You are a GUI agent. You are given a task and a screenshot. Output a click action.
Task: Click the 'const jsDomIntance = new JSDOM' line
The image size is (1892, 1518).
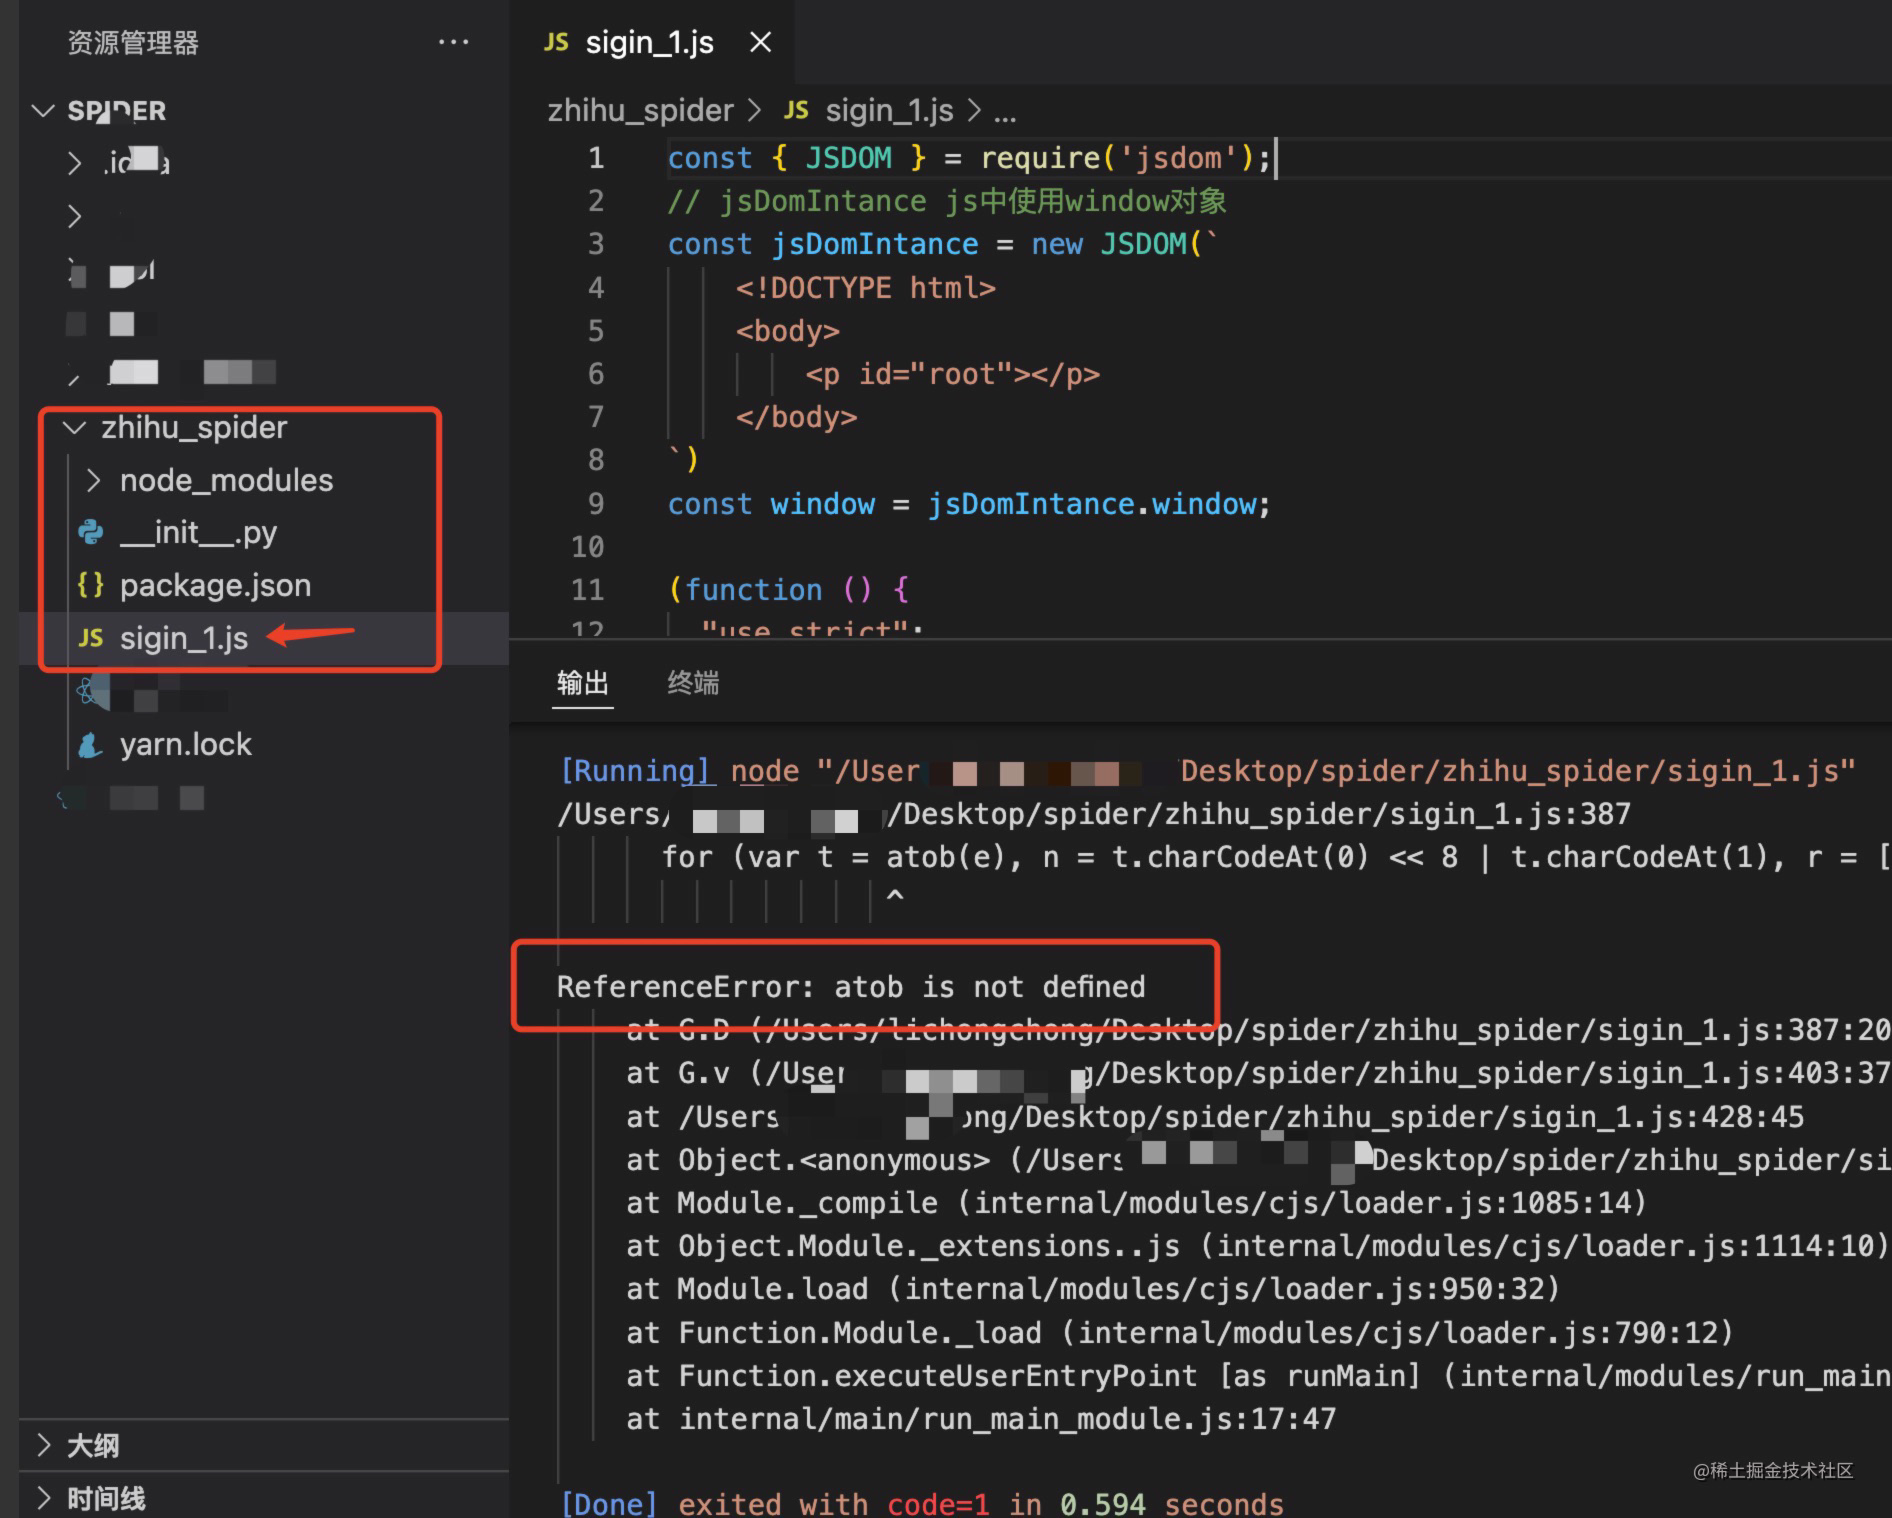(x=943, y=244)
